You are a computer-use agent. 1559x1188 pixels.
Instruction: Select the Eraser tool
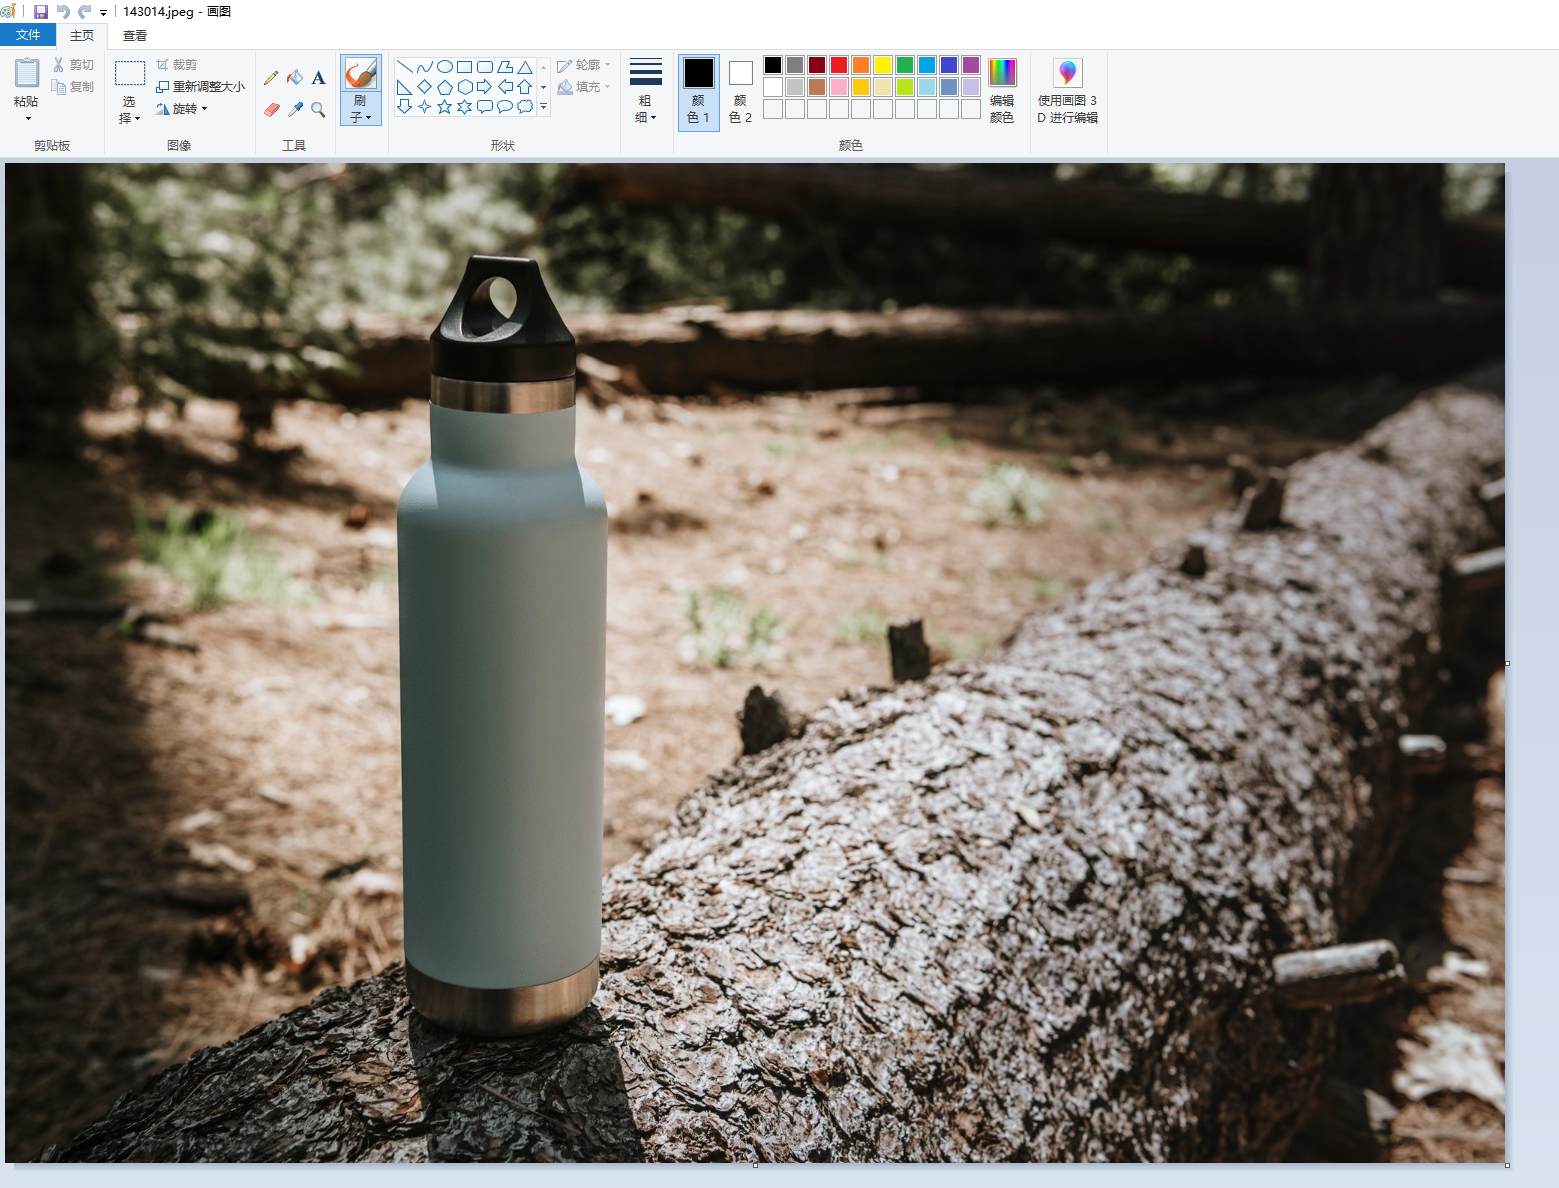pyautogui.click(x=272, y=109)
